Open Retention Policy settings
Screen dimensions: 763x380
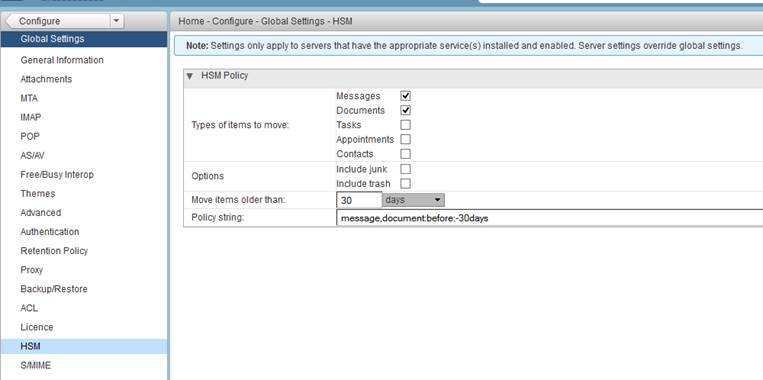(x=54, y=251)
